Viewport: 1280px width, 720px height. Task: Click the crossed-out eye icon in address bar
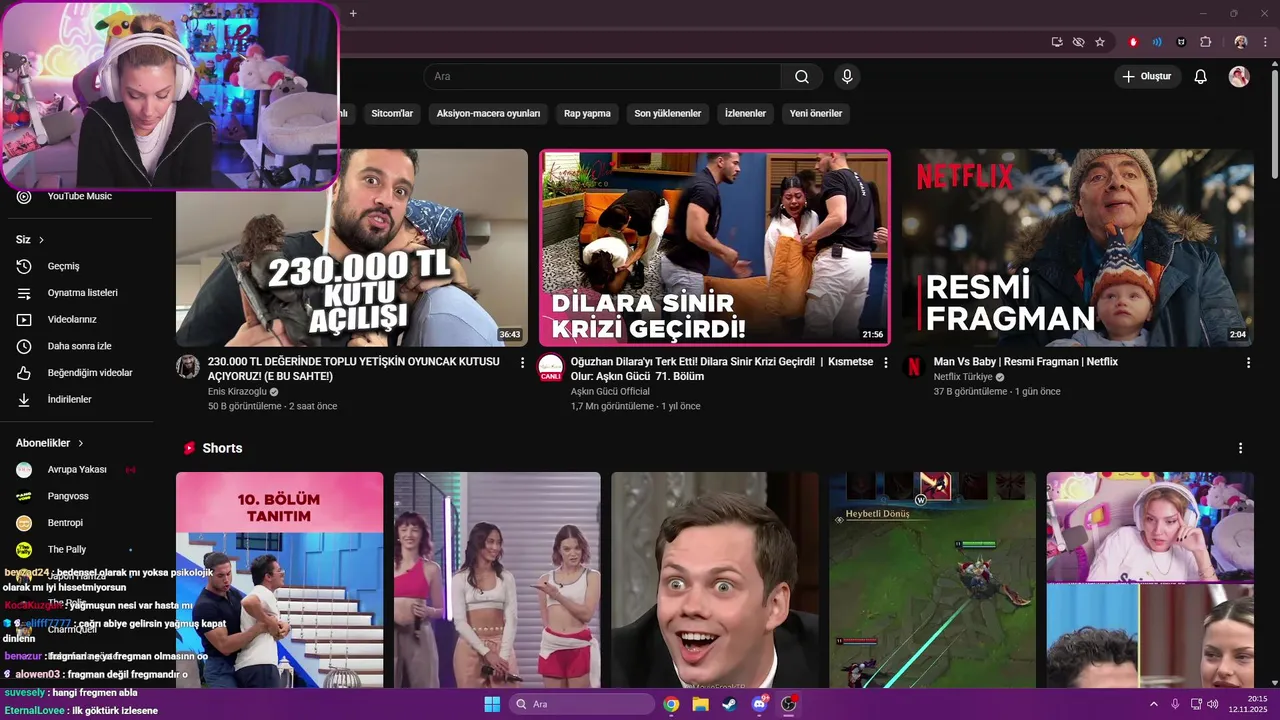tap(1078, 42)
